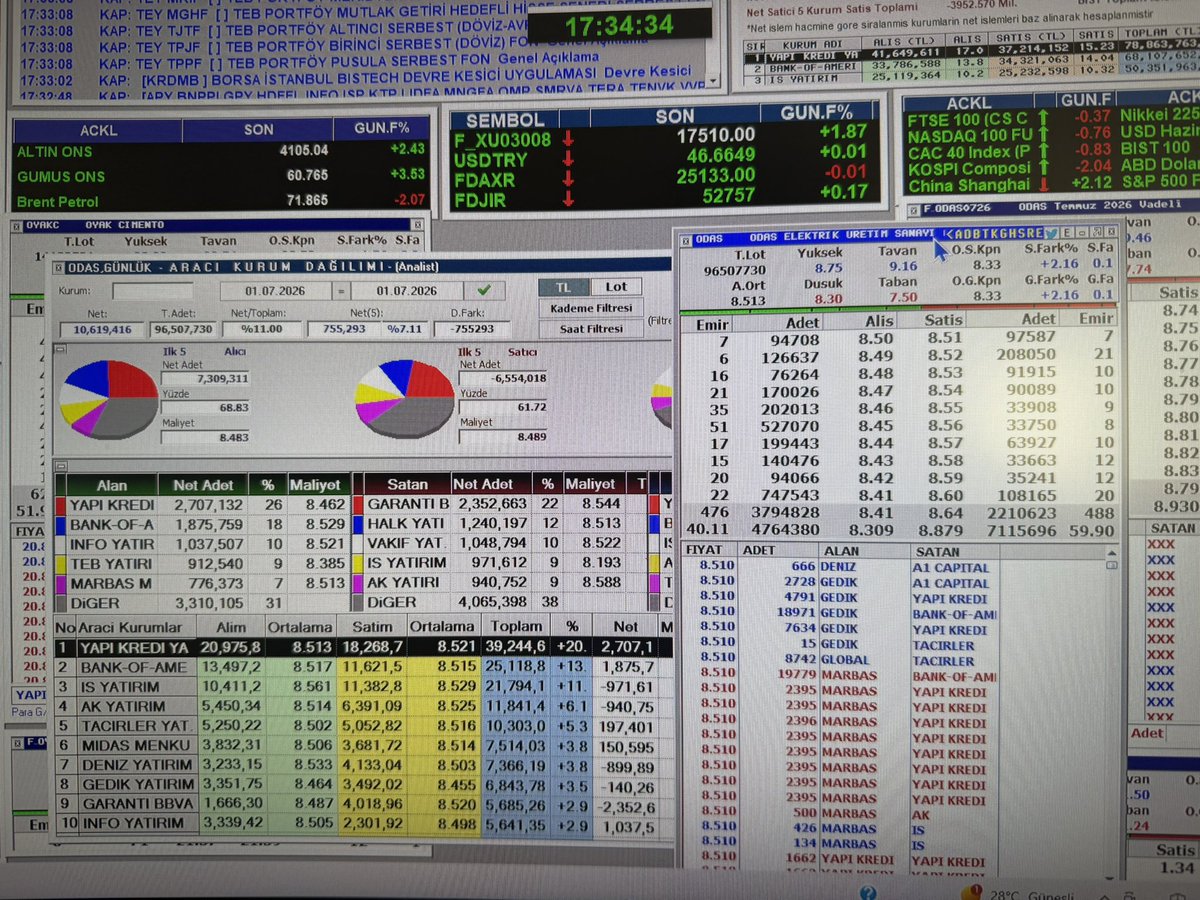1200x900 pixels.
Task: Click the magenta swatch beside MARBAS M
Action: tap(60, 583)
